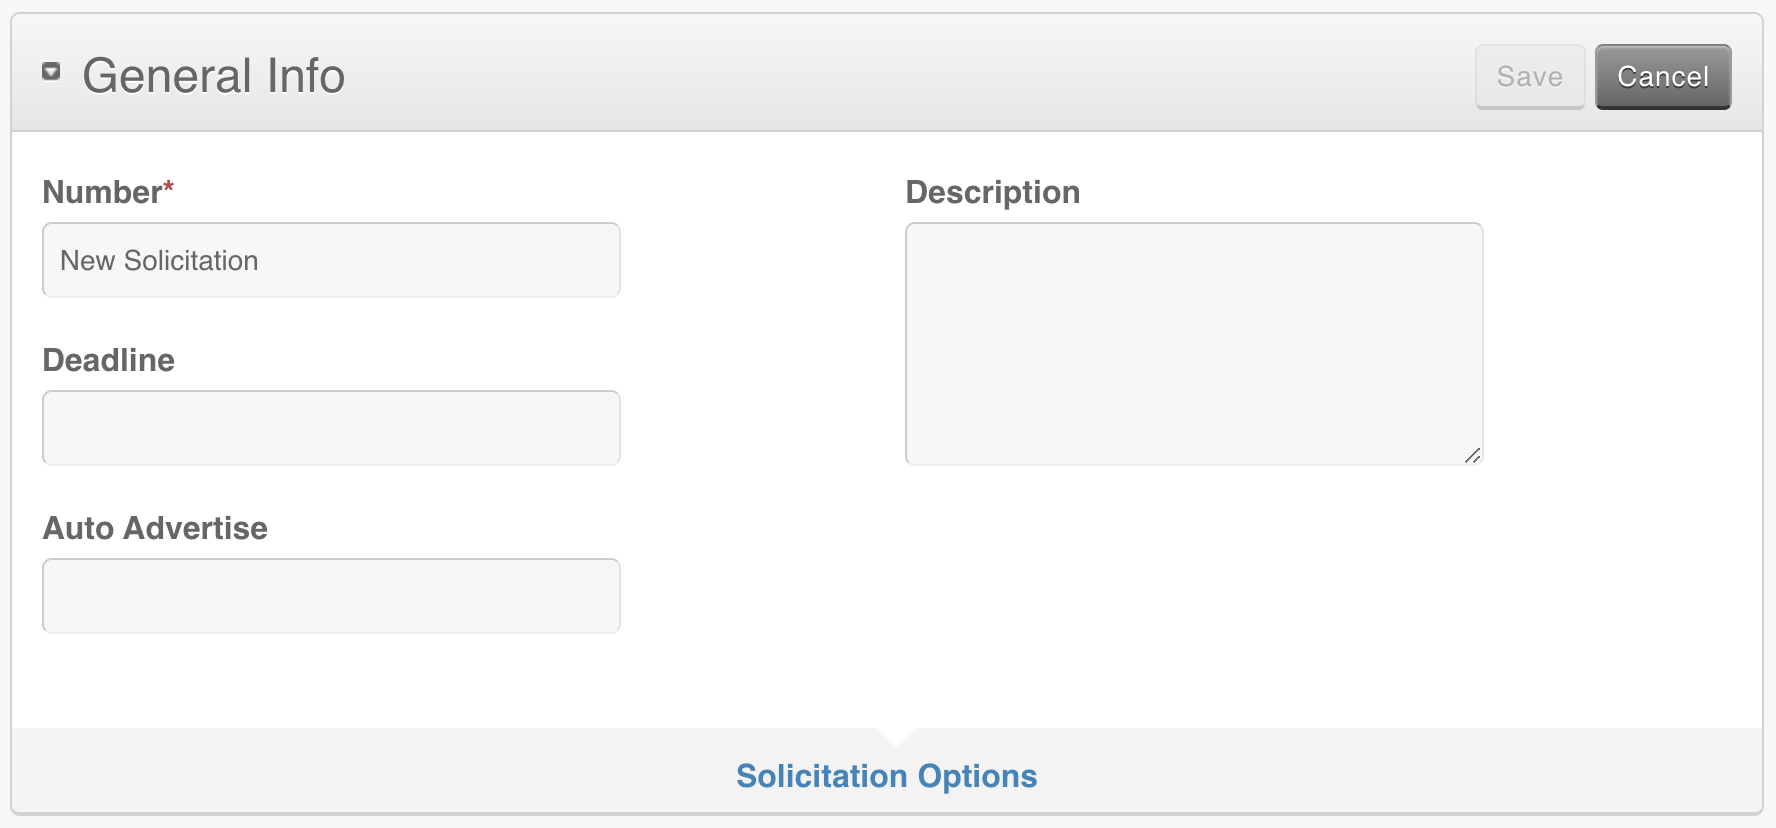Click the Cancel button

(1662, 75)
